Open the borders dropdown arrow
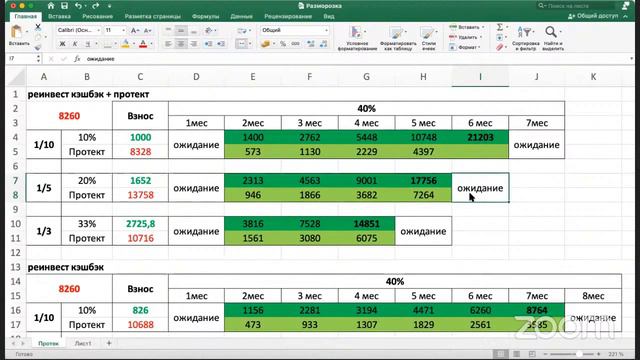Screen dimensions: 640x360 click(x=115, y=44)
